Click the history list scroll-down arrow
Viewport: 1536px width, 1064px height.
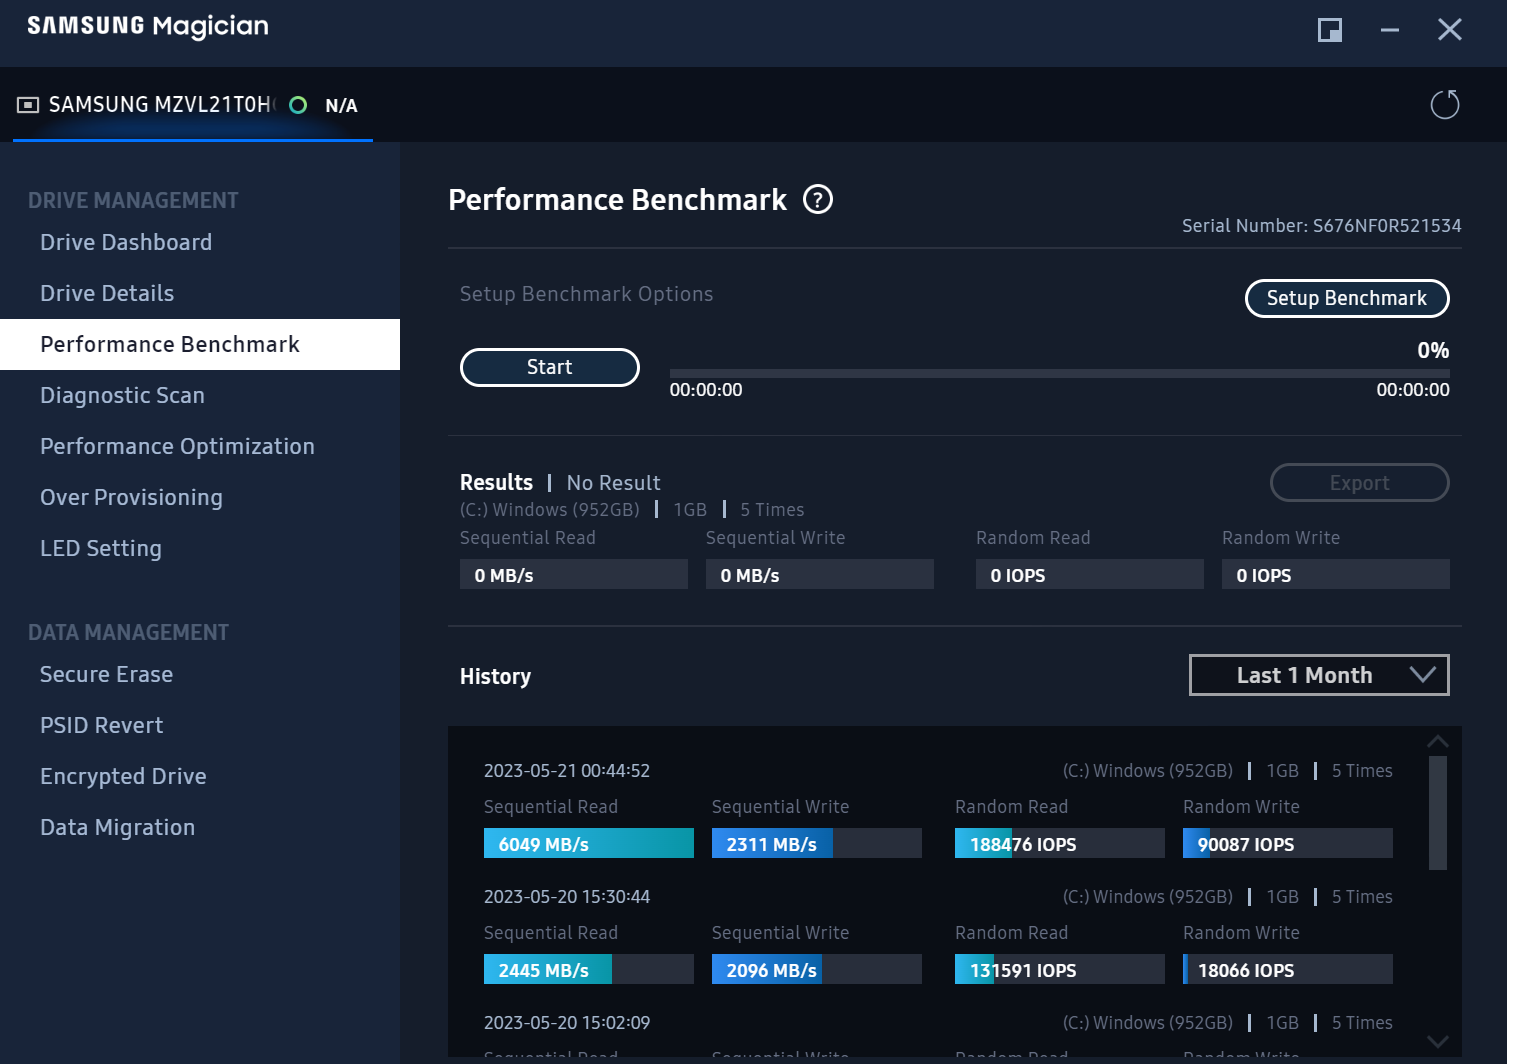point(1438,1041)
